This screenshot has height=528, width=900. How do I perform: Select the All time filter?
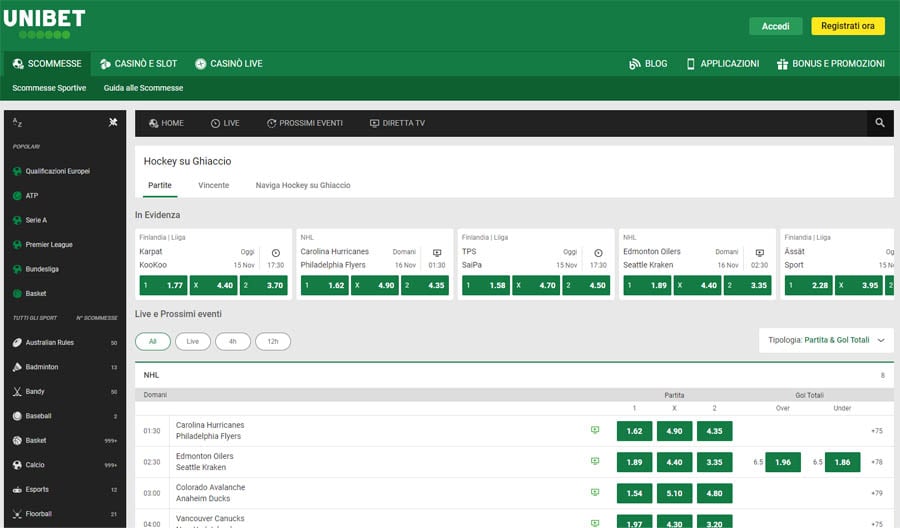point(153,341)
